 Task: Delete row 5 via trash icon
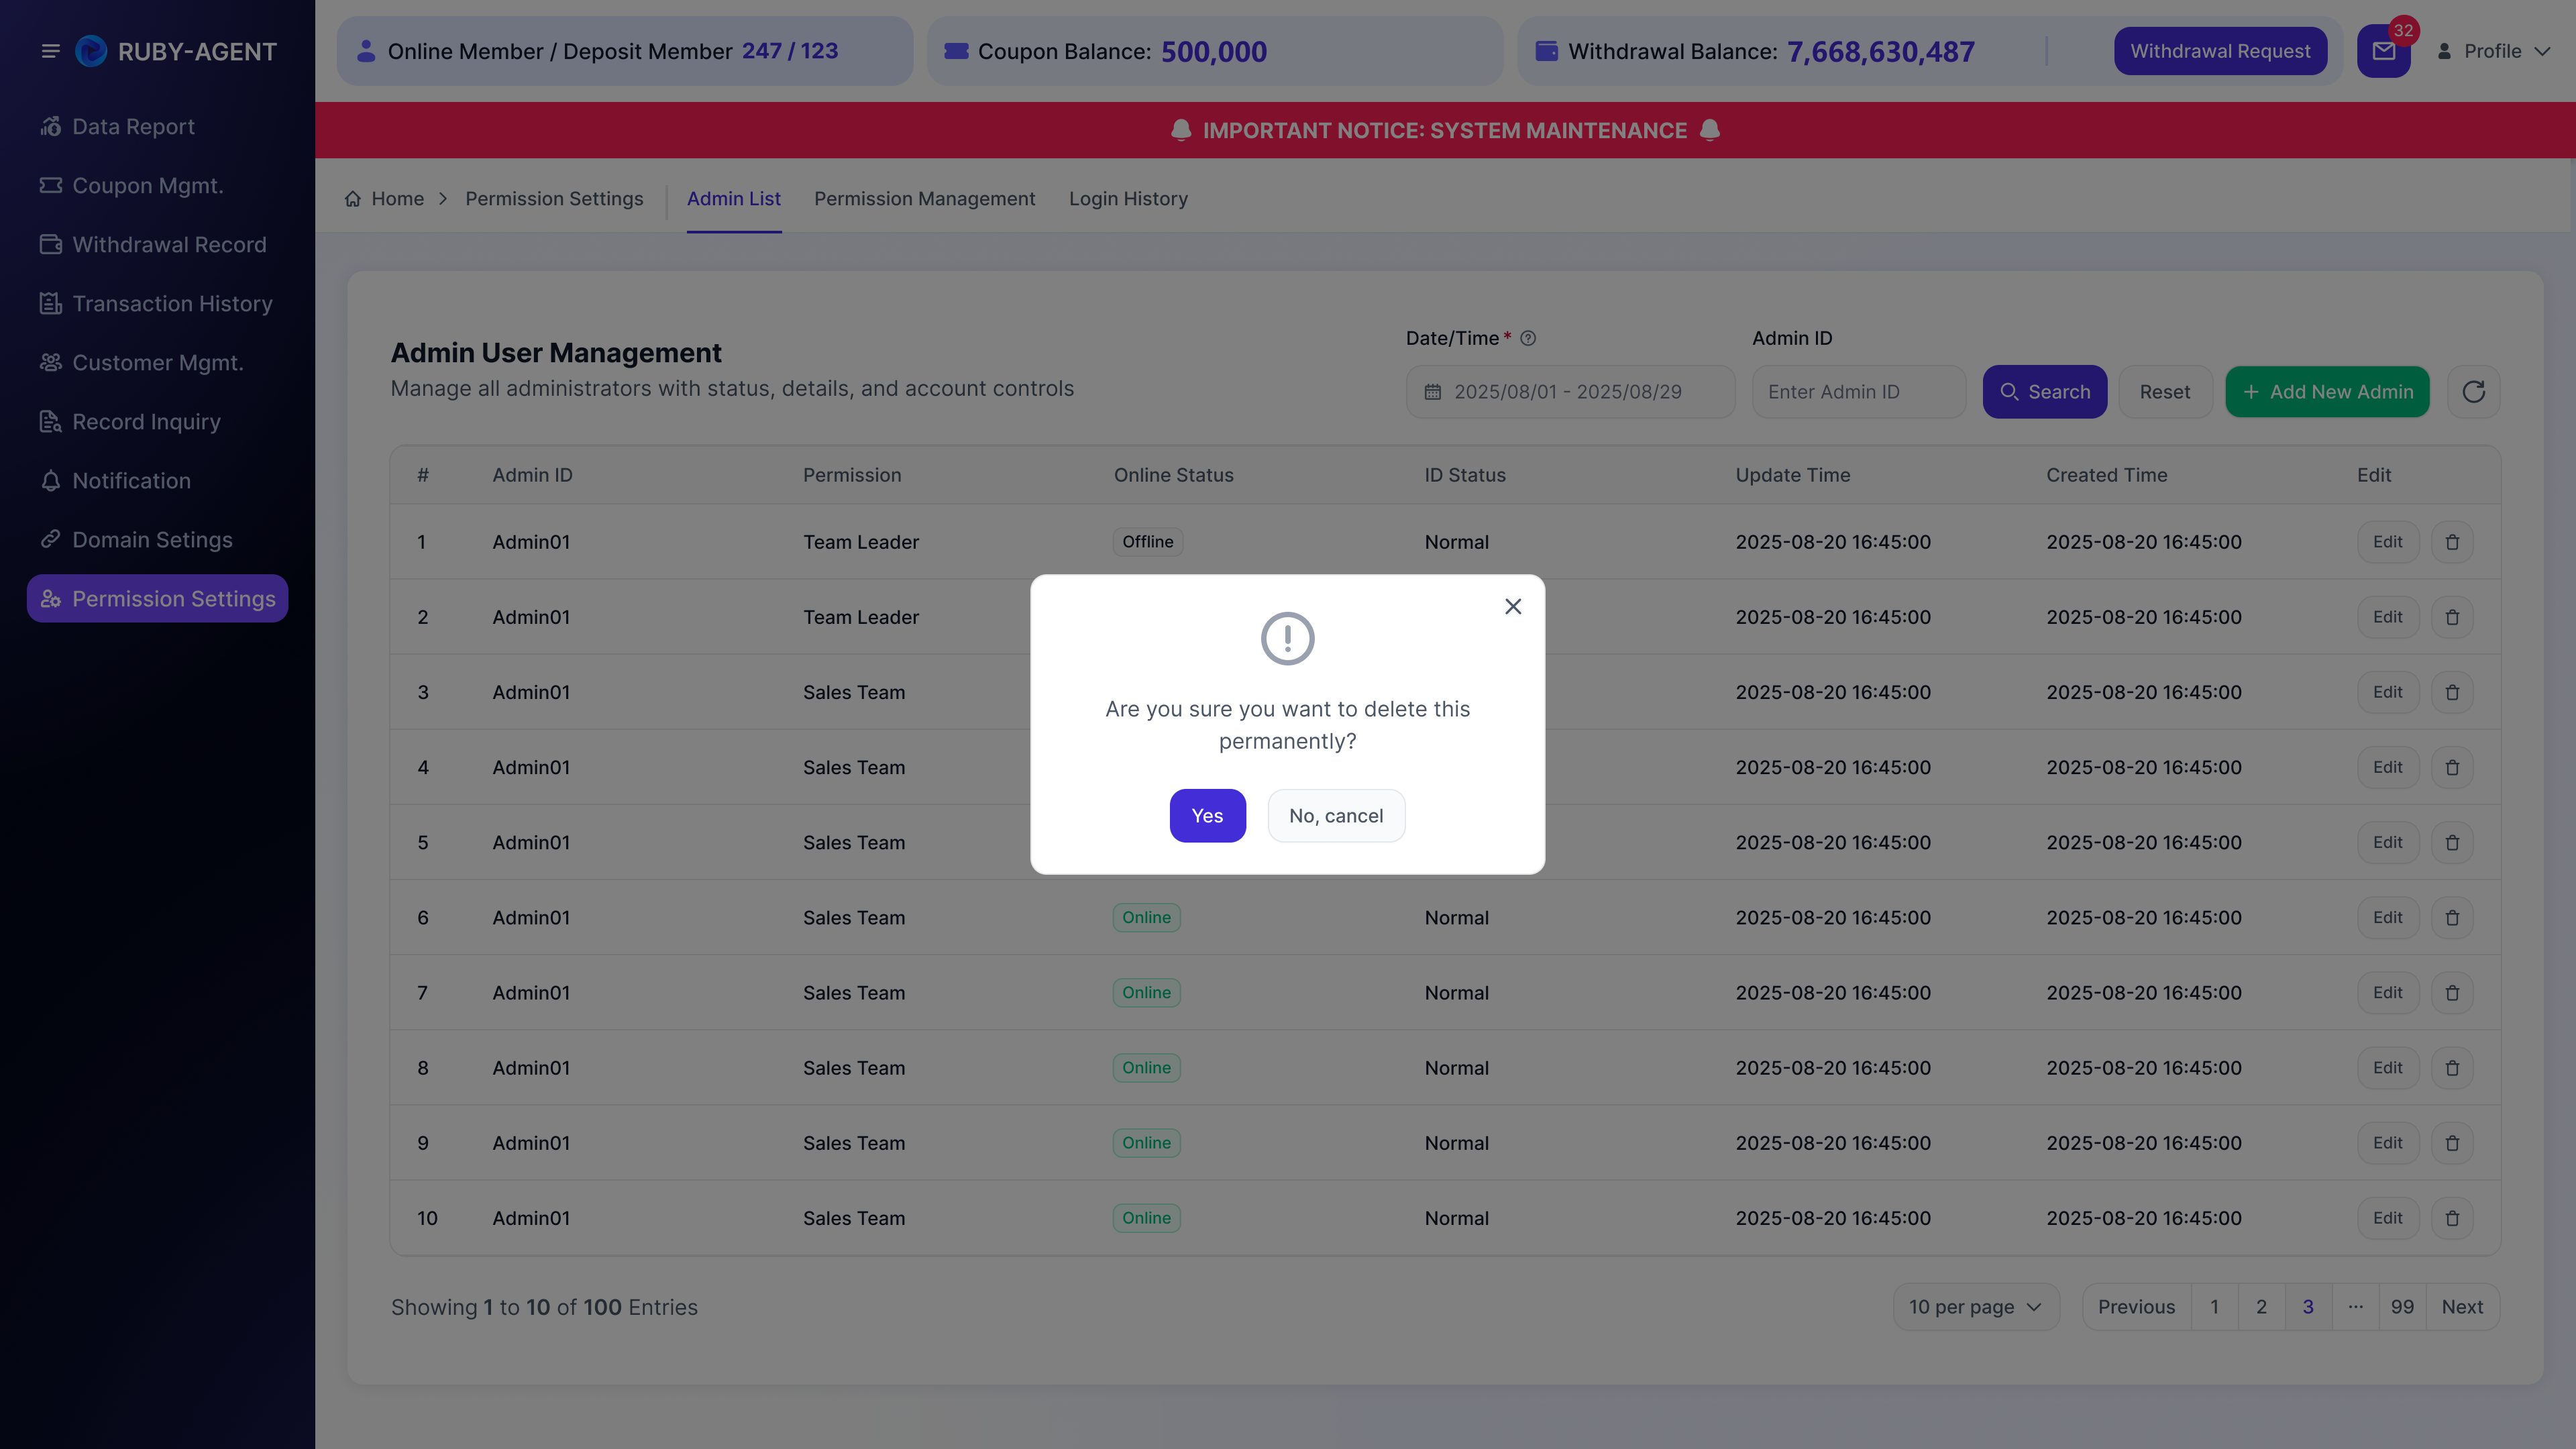pos(2452,842)
